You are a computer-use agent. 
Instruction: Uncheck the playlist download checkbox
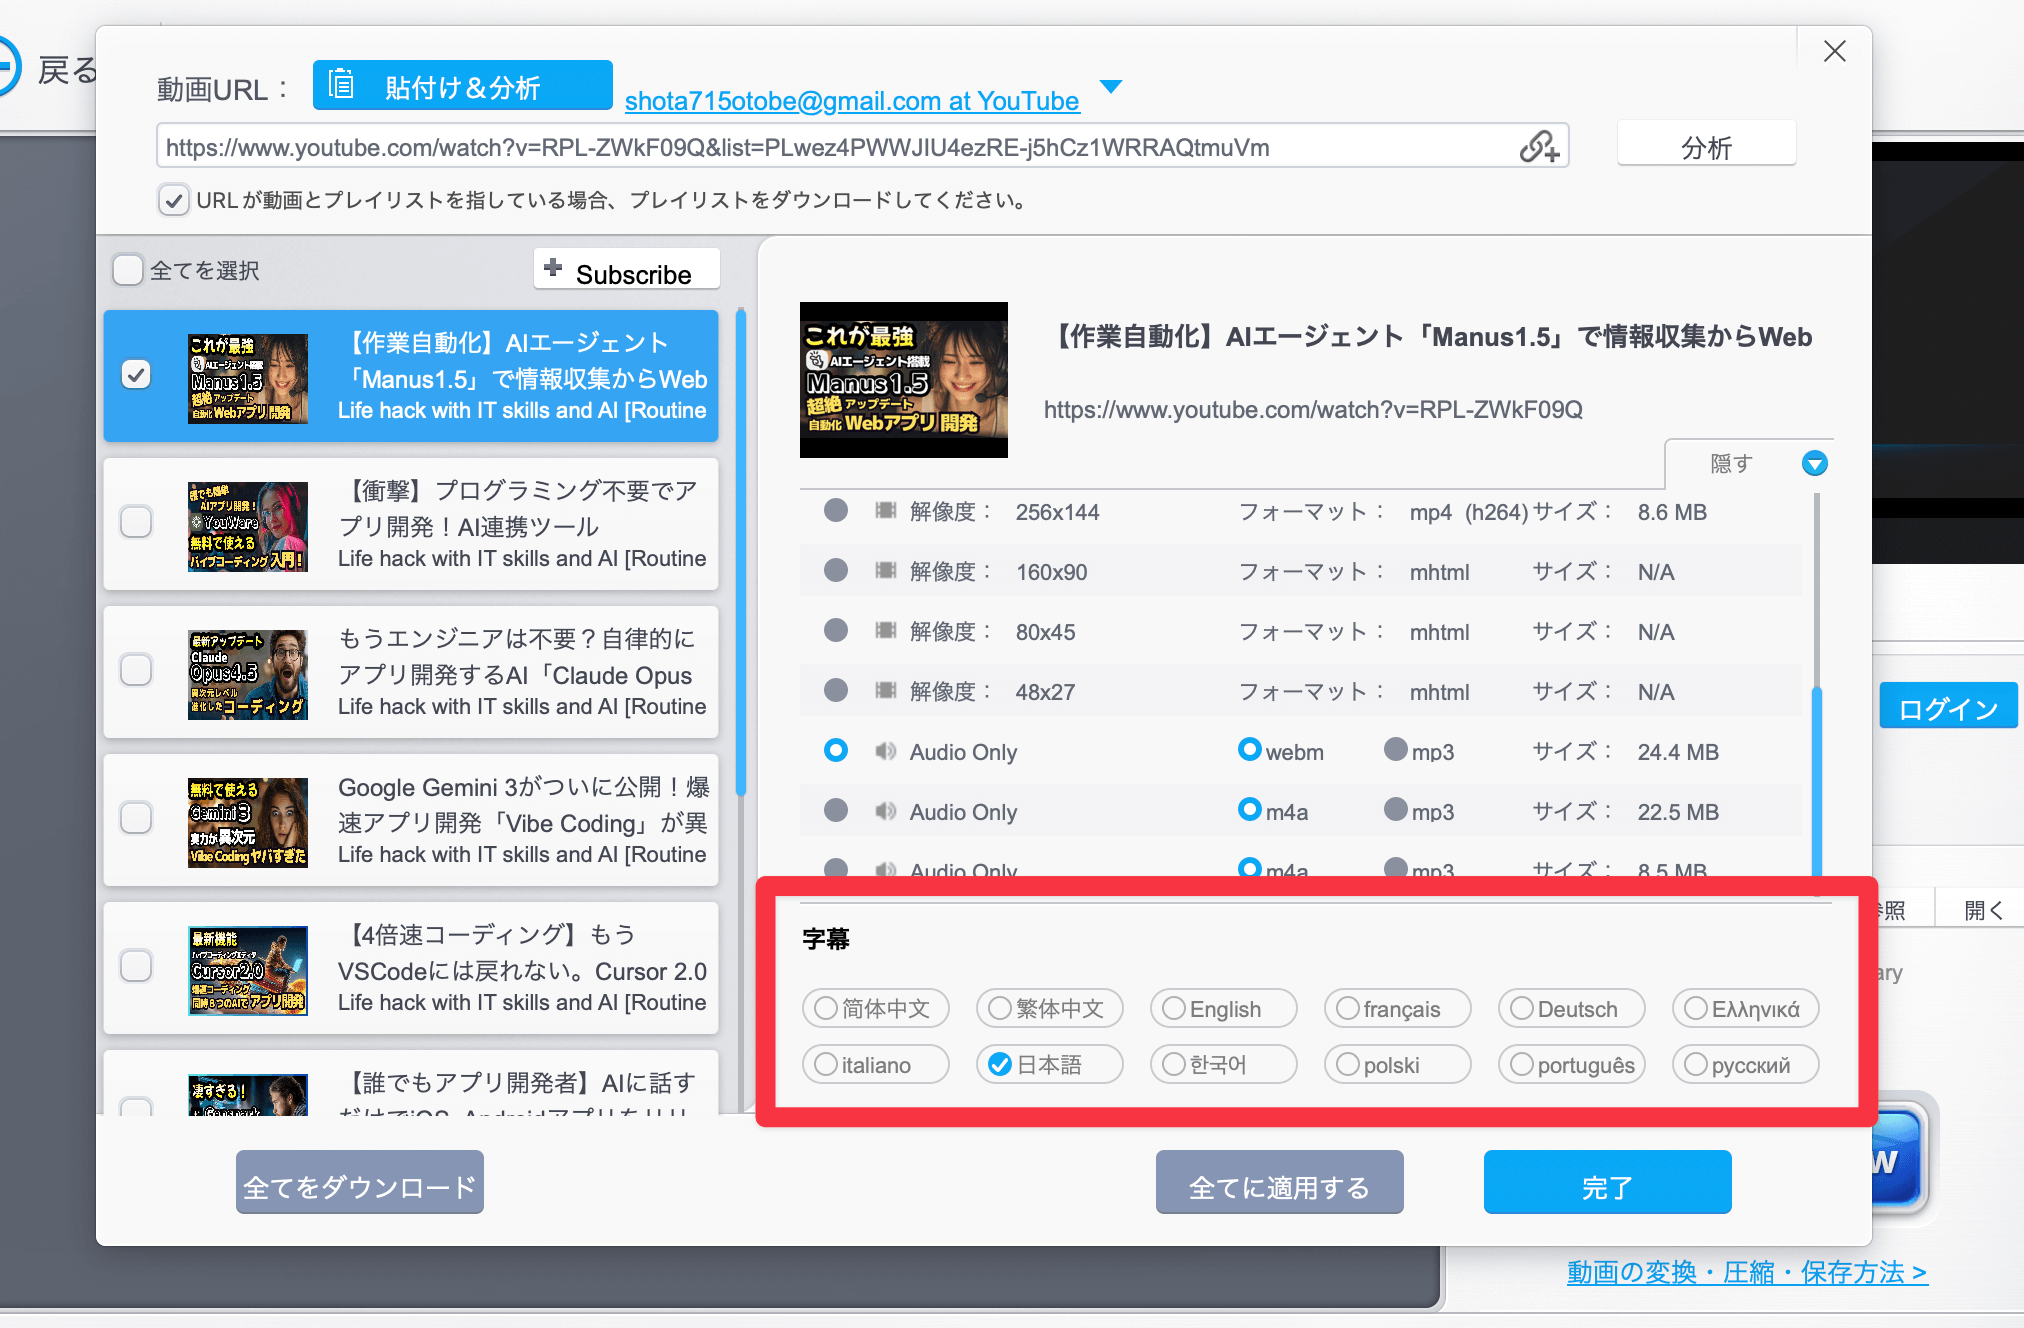pyautogui.click(x=174, y=200)
